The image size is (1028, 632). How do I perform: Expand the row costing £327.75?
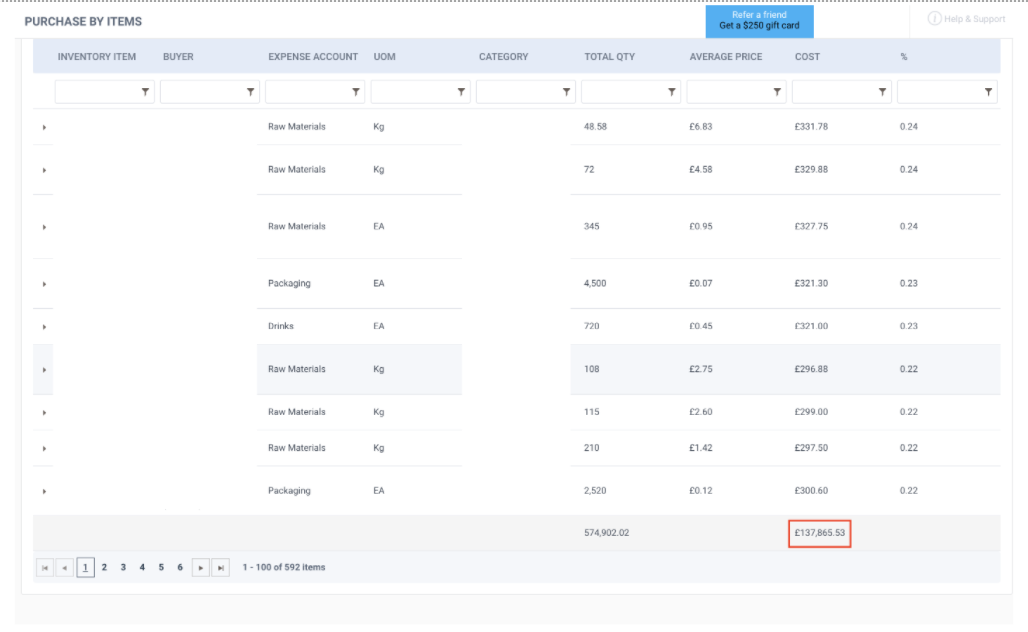click(45, 227)
